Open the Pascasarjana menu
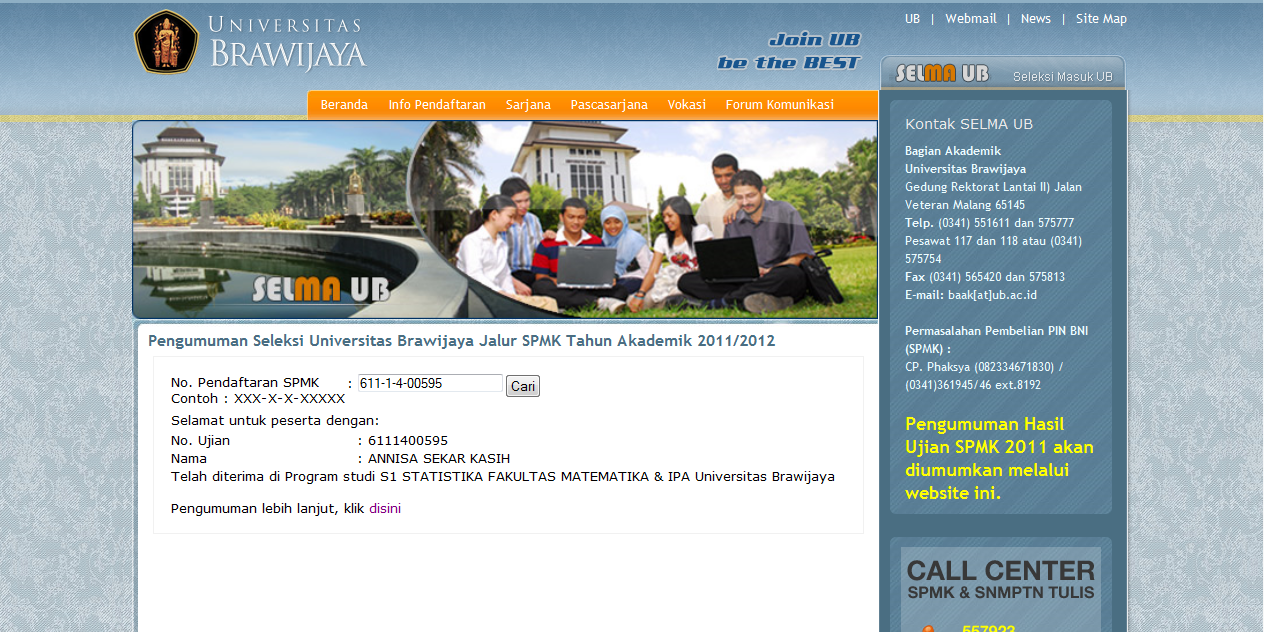The width and height of the screenshot is (1264, 632). [609, 104]
